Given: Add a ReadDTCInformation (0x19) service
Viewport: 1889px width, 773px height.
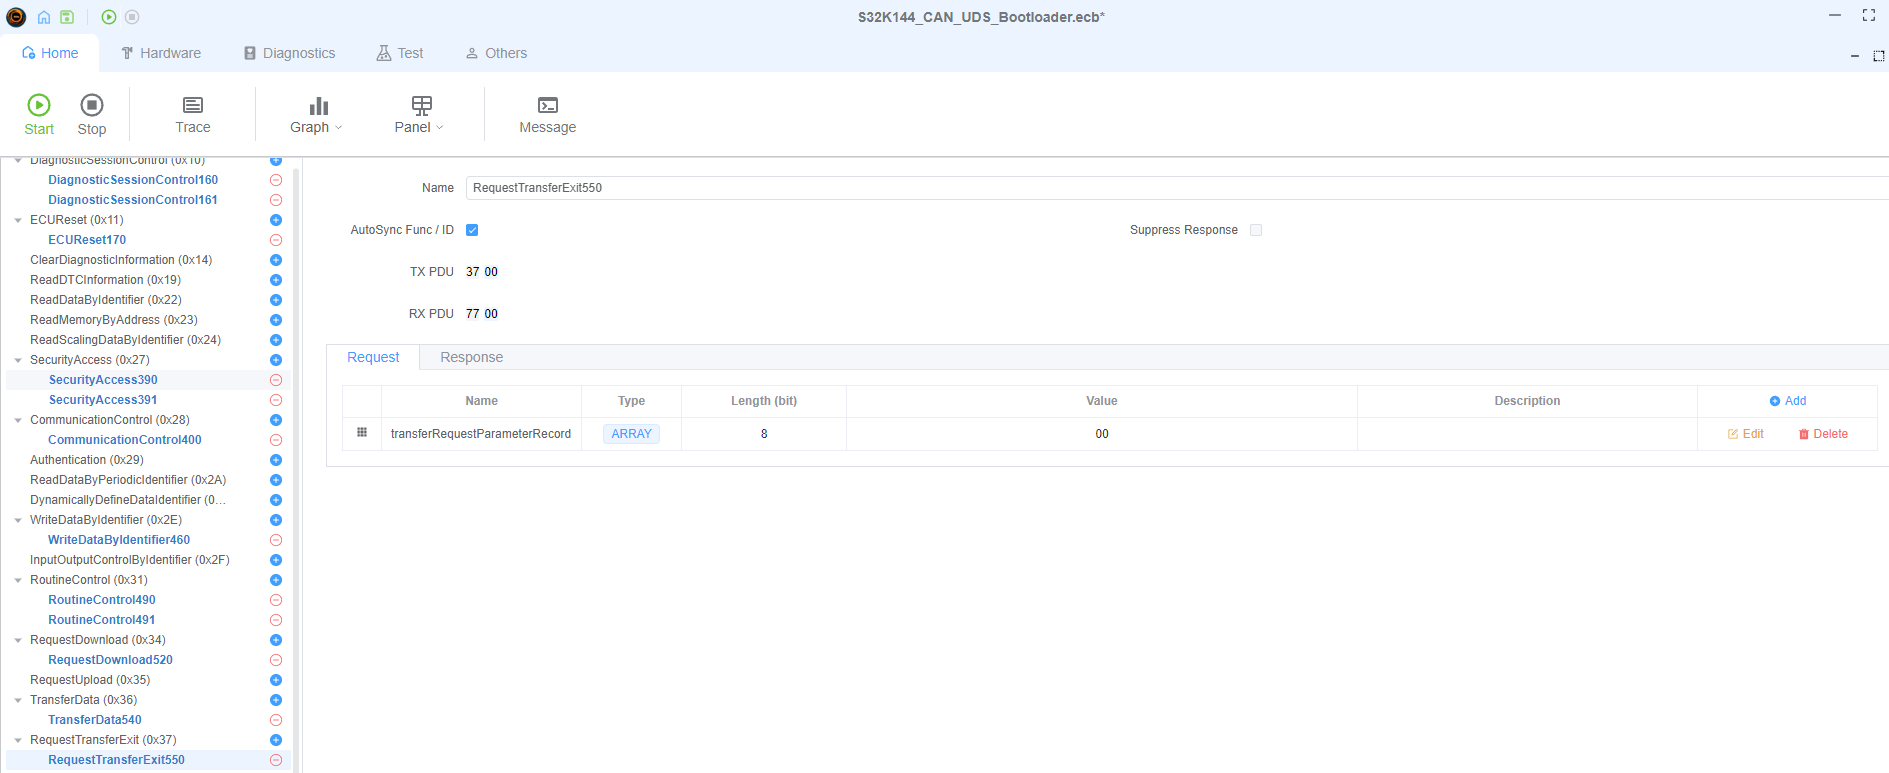Looking at the screenshot, I should pyautogui.click(x=276, y=280).
